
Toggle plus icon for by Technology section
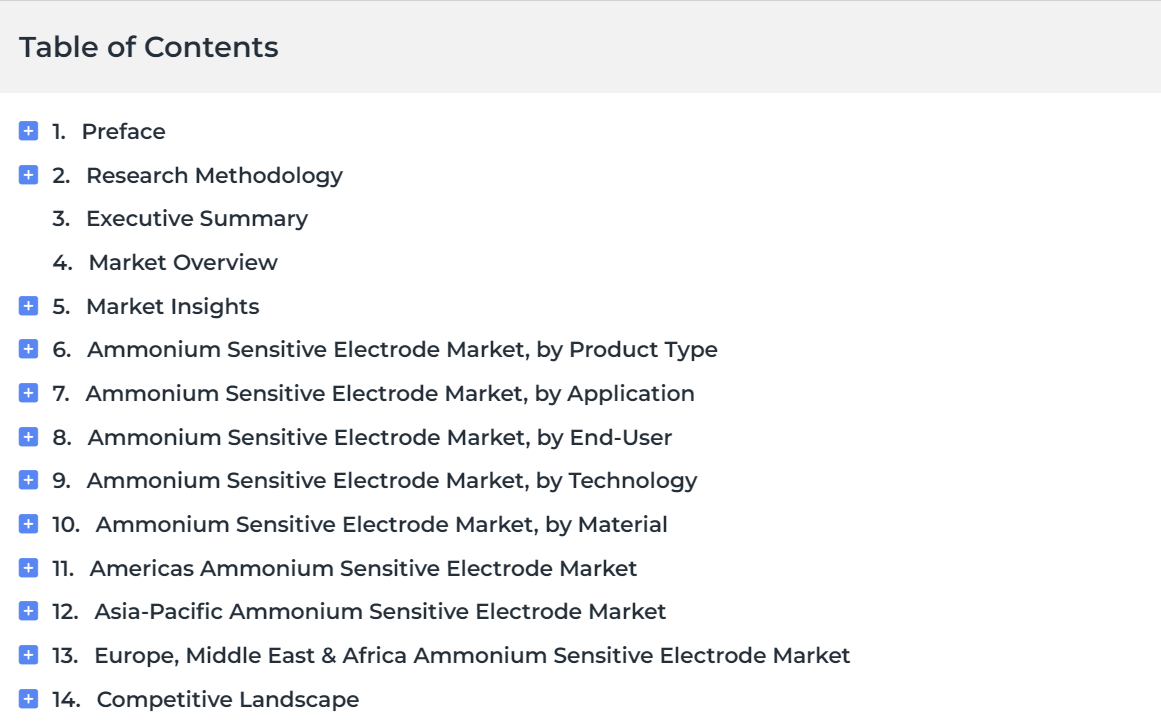pos(28,480)
